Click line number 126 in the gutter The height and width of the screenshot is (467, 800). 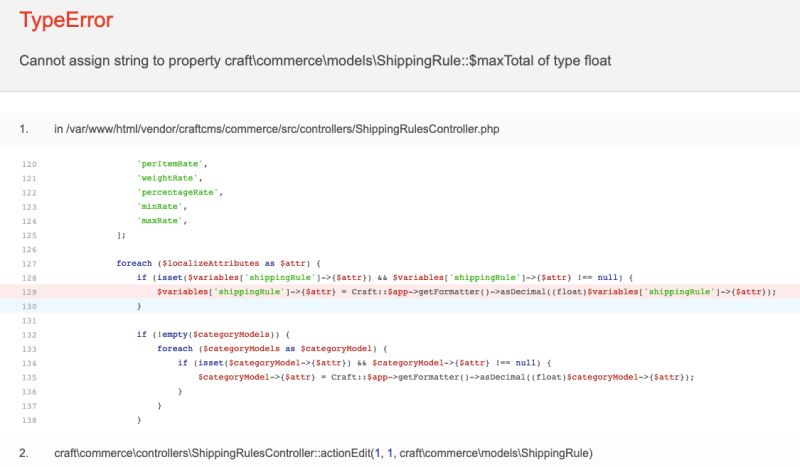pos(29,250)
